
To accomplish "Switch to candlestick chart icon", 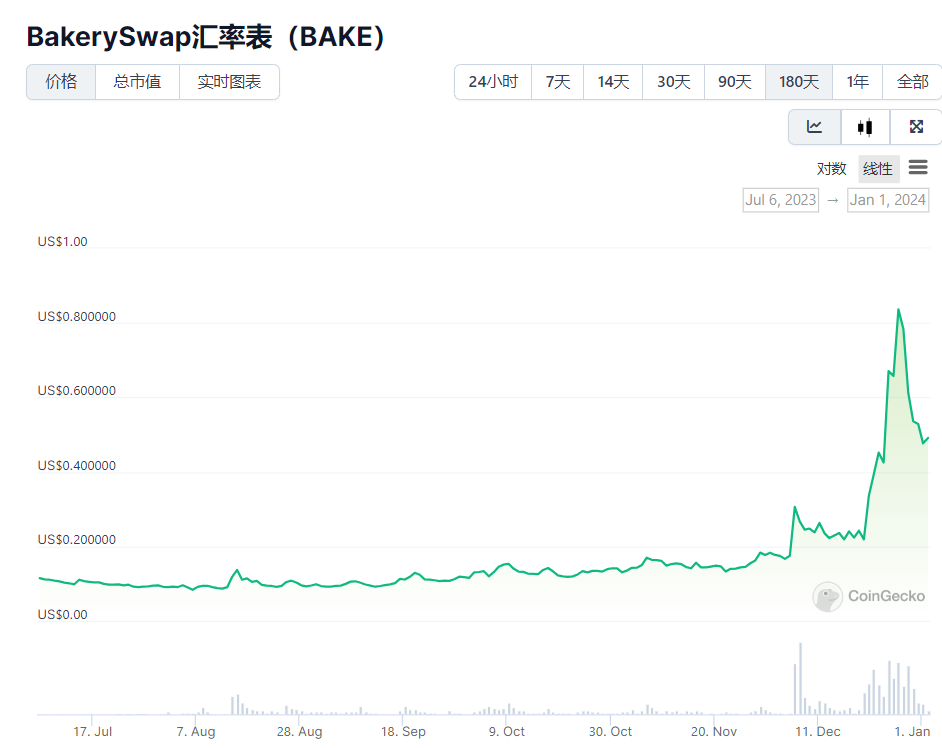I will click(x=865, y=127).
